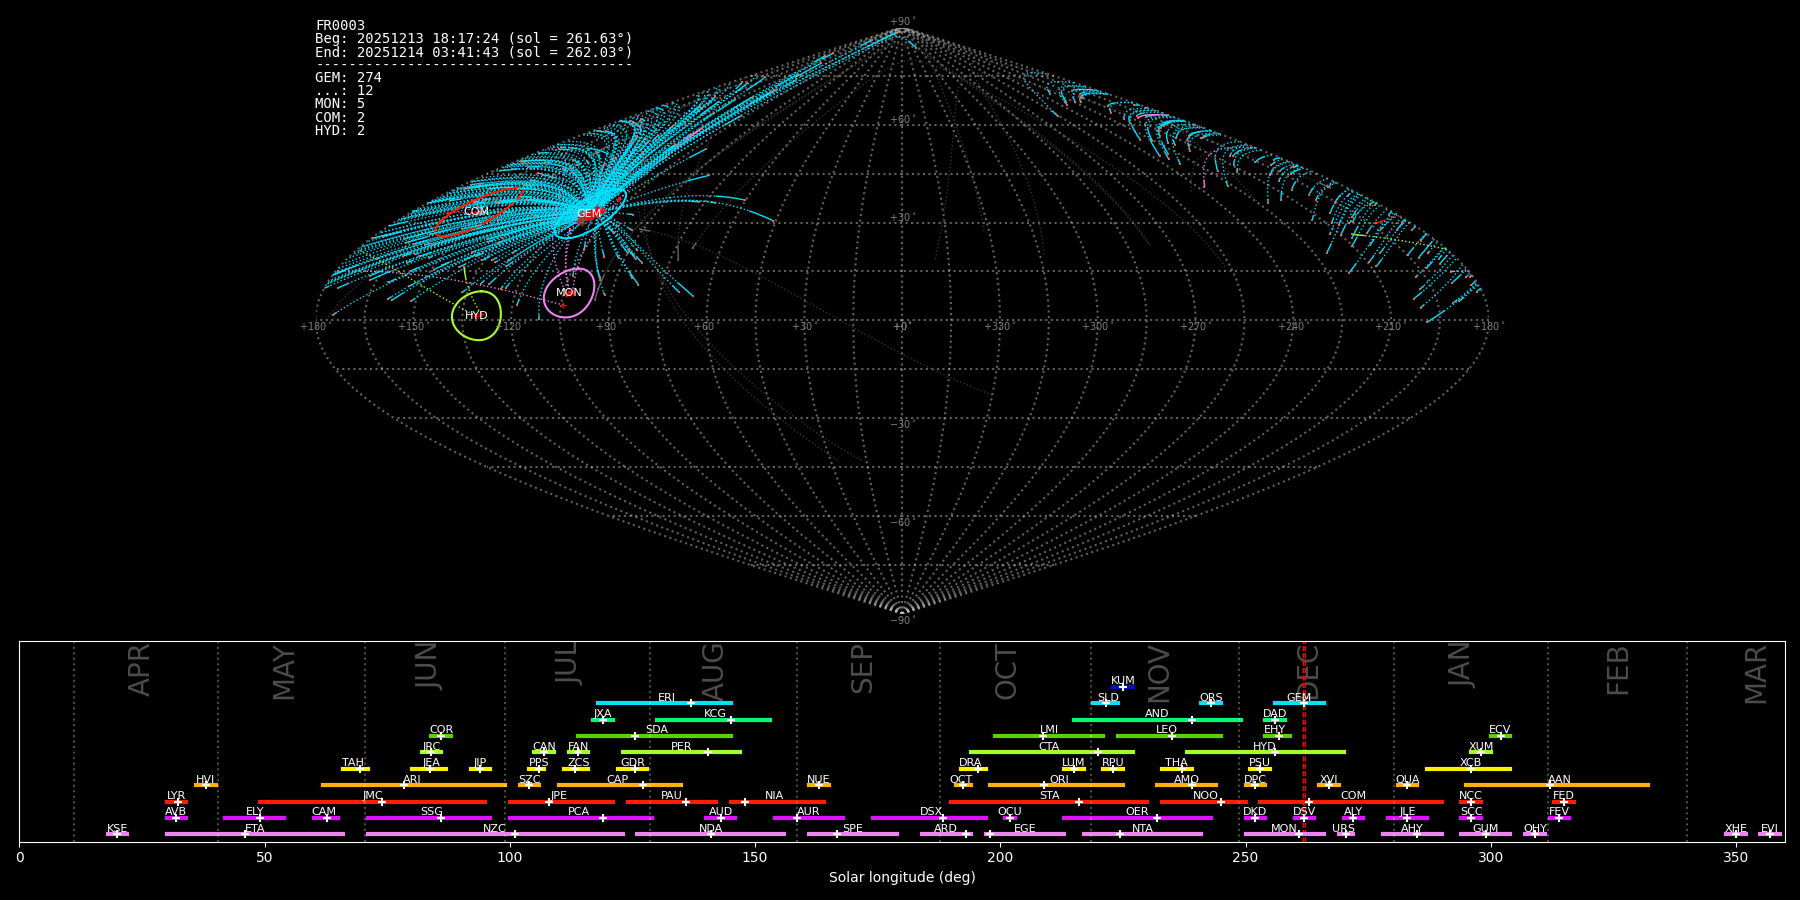Click the 'Solar longitude (deg)' axis title
1800x900 pixels.
click(x=902, y=877)
